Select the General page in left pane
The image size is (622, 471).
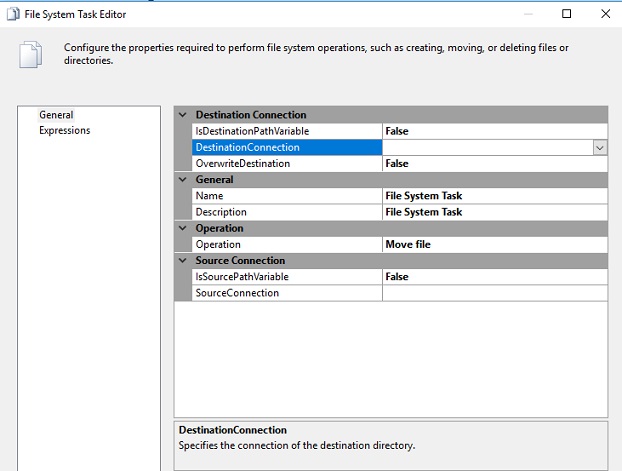pos(56,115)
